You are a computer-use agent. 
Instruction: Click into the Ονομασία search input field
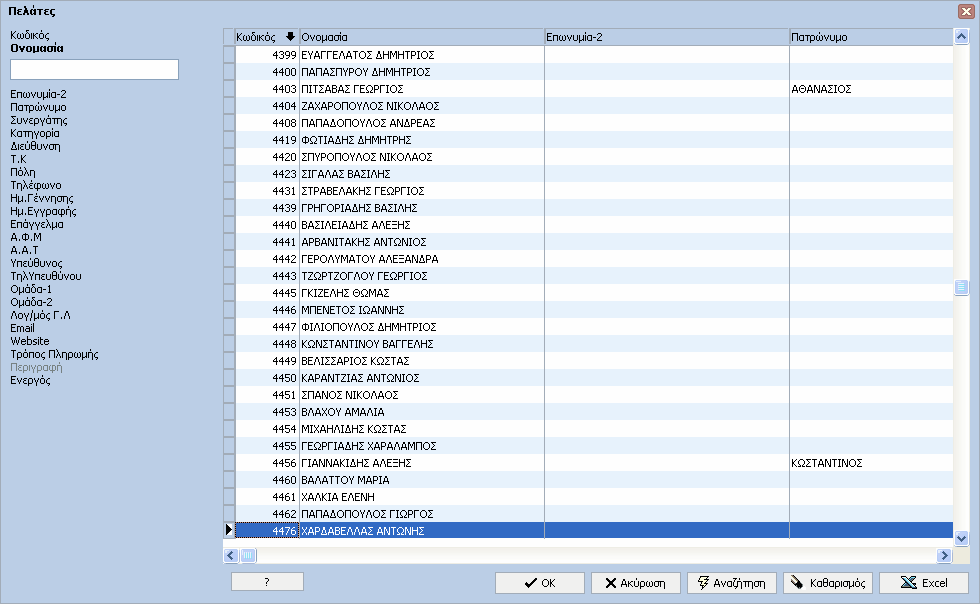click(x=94, y=69)
